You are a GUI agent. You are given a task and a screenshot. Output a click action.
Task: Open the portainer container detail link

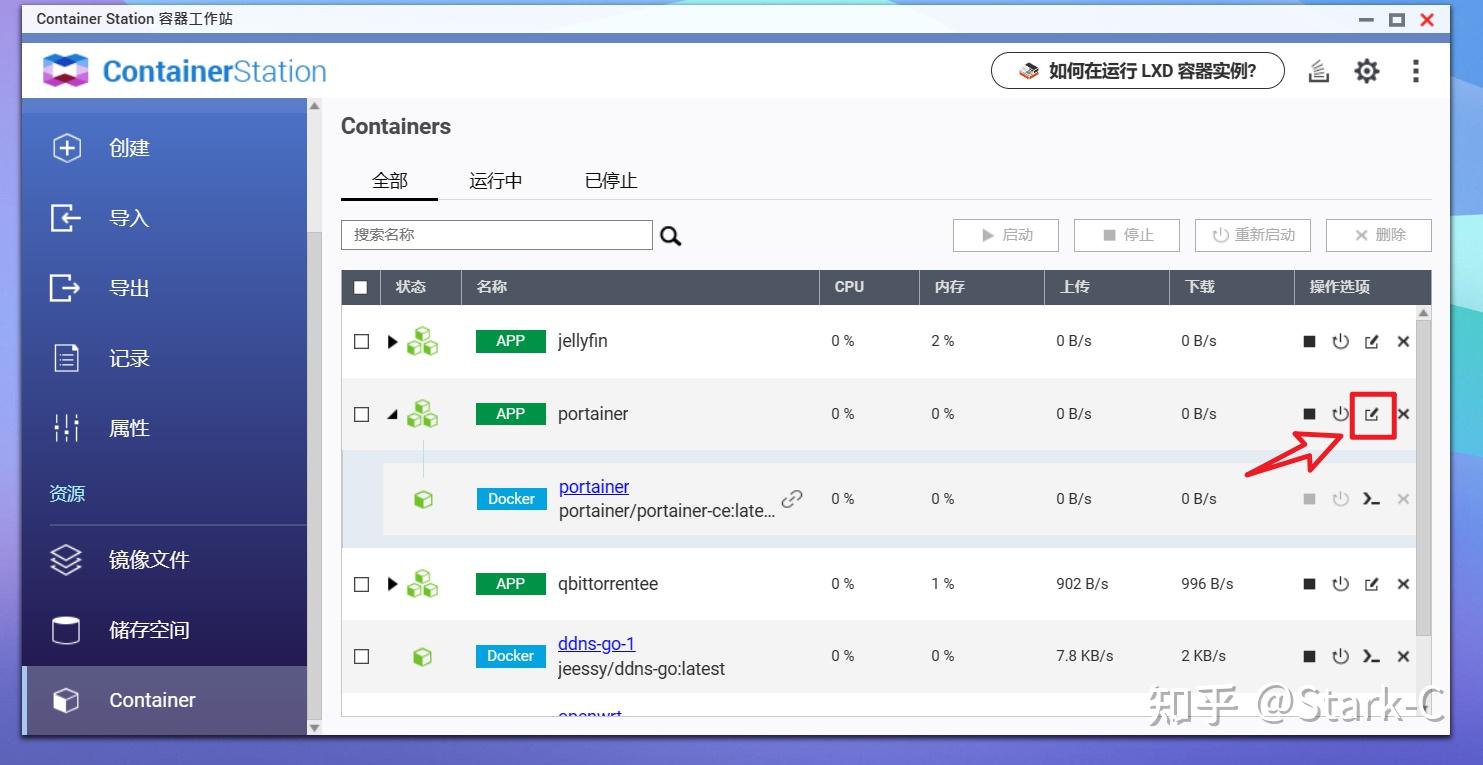coord(593,486)
